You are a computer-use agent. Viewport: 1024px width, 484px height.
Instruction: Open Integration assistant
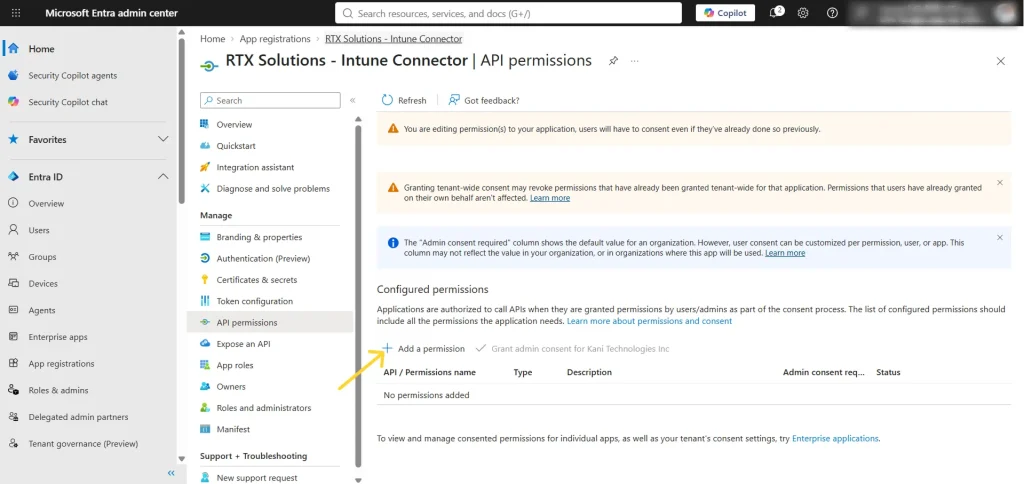[x=255, y=168]
